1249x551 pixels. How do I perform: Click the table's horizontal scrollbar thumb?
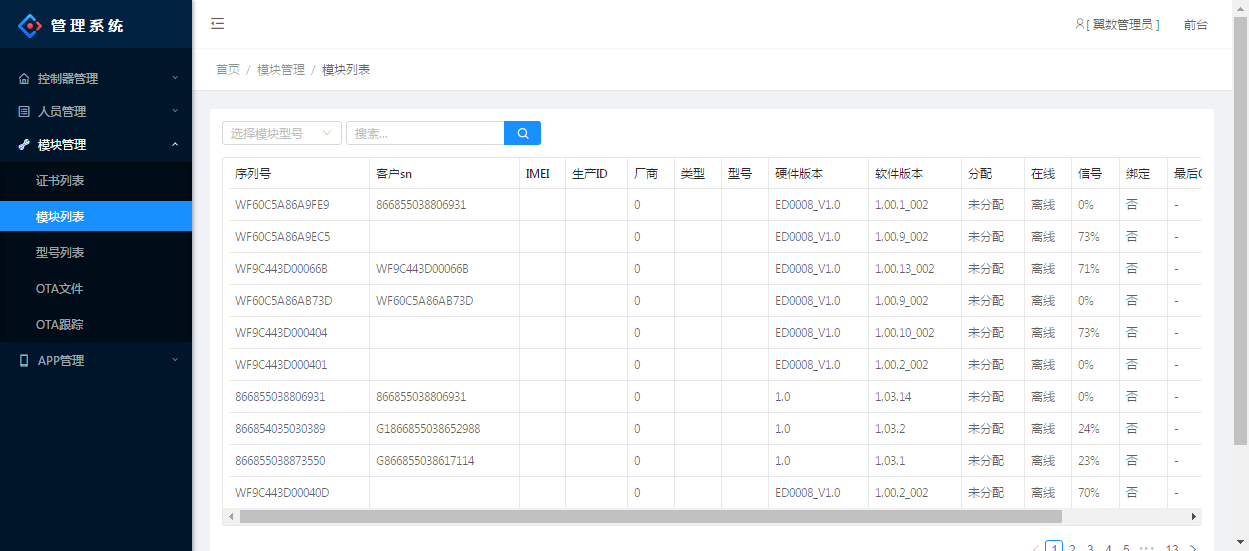[650, 516]
